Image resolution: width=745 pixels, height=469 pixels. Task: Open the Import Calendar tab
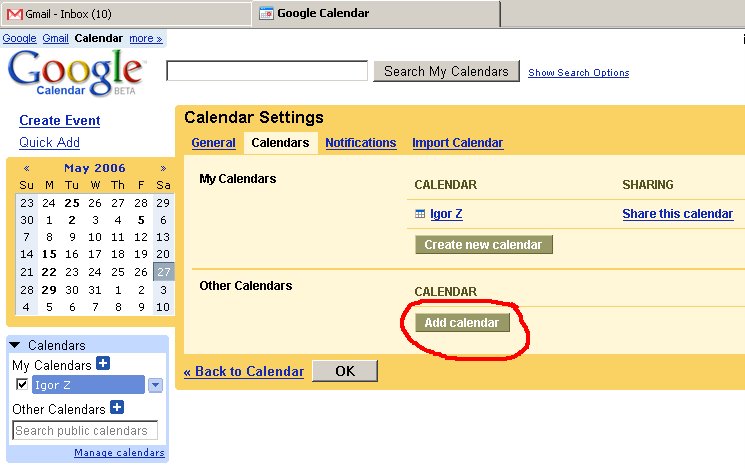(x=458, y=143)
